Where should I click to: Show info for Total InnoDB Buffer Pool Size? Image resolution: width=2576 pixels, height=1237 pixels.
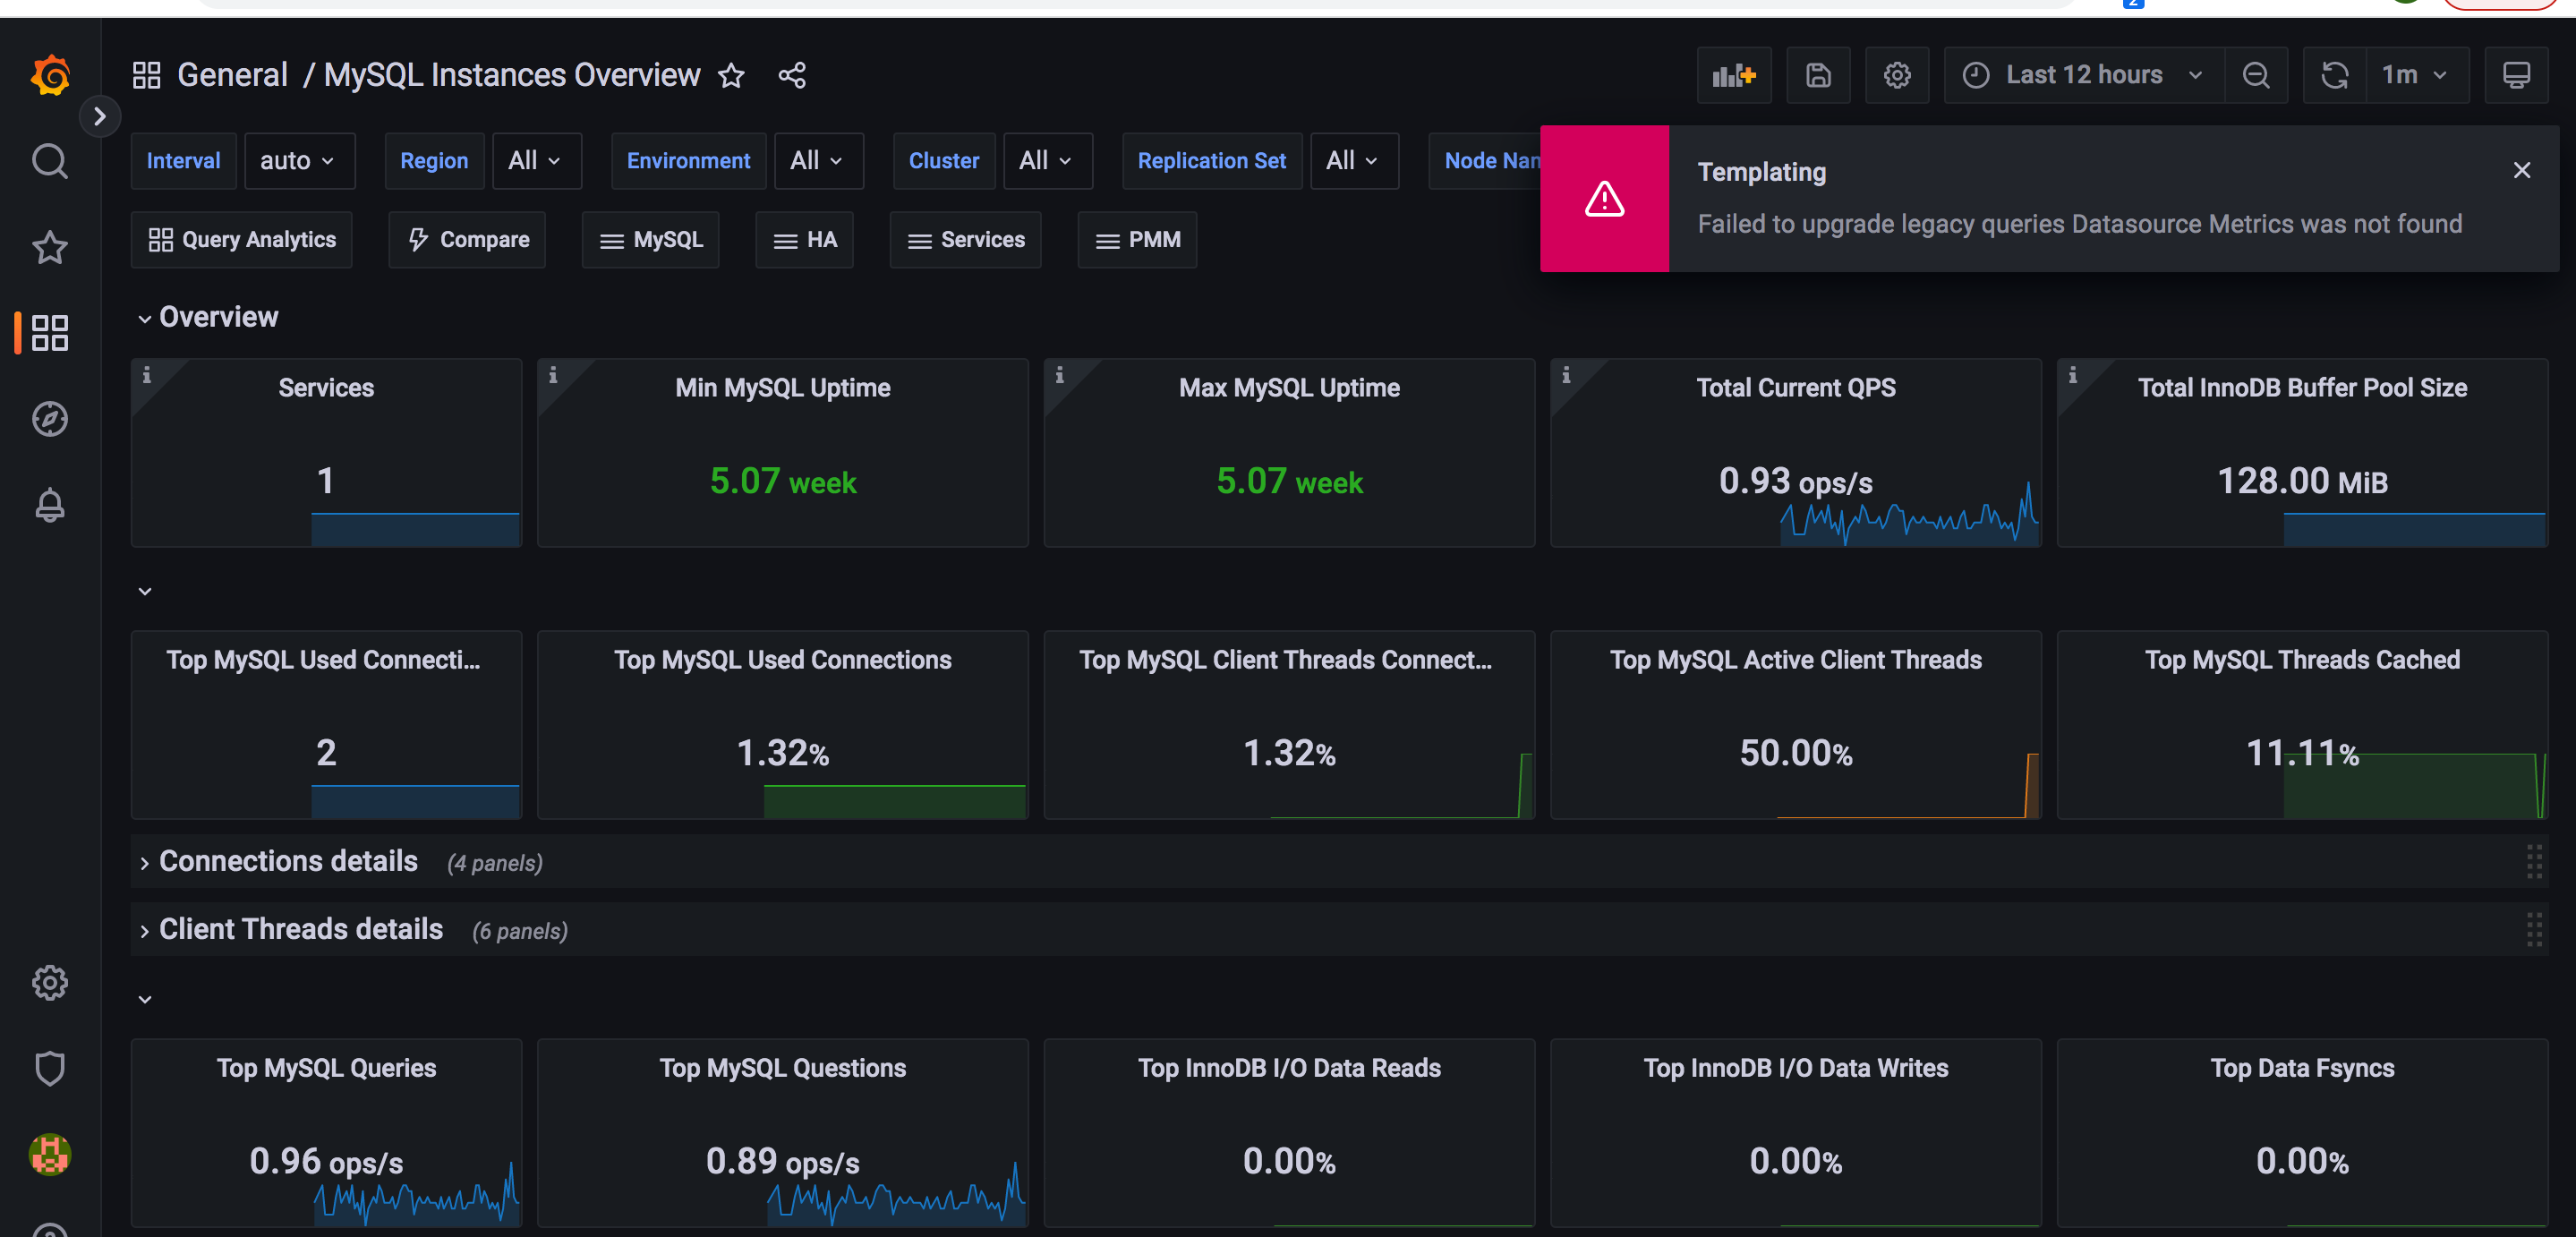click(x=2073, y=375)
